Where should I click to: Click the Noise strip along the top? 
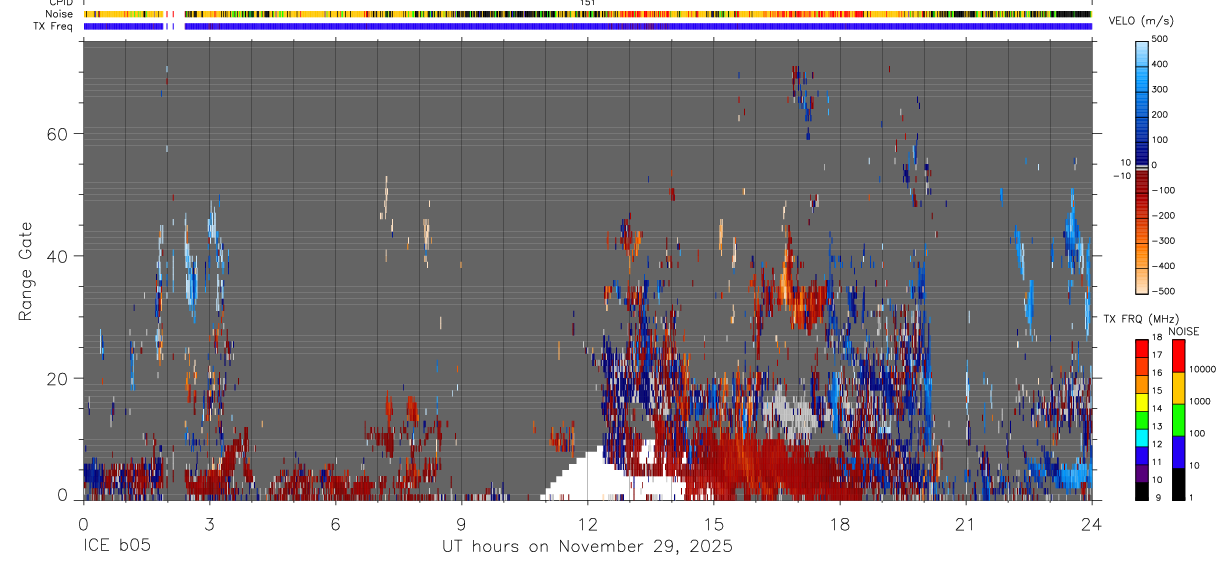tap(588, 14)
